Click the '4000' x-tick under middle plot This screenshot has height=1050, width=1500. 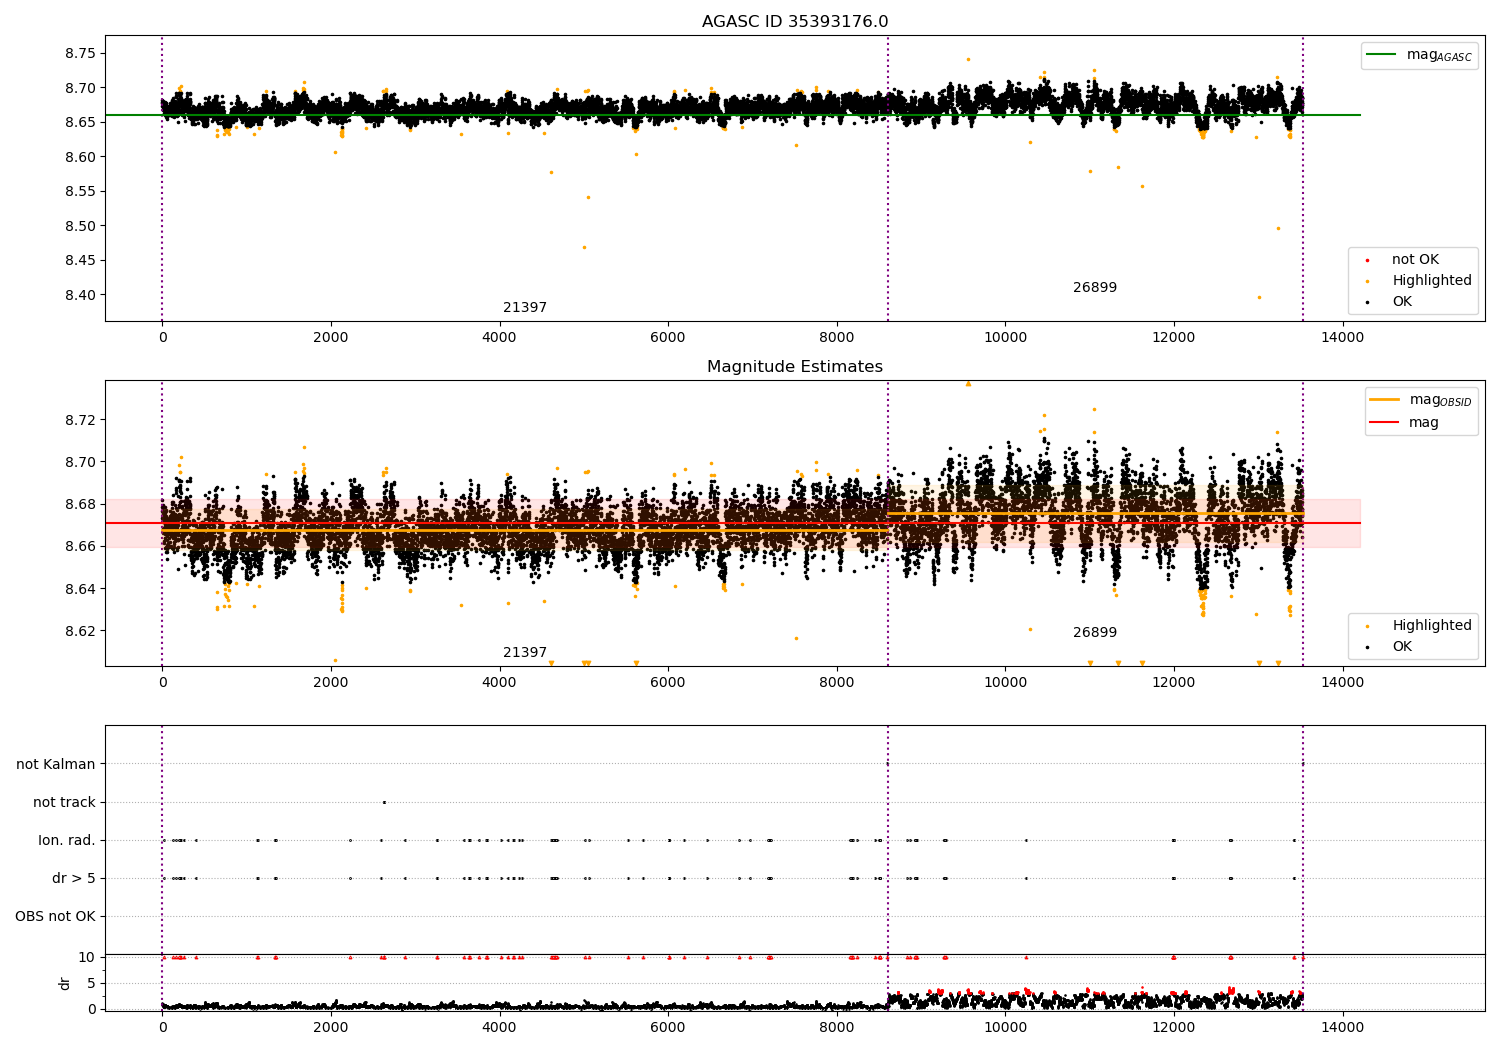click(499, 683)
